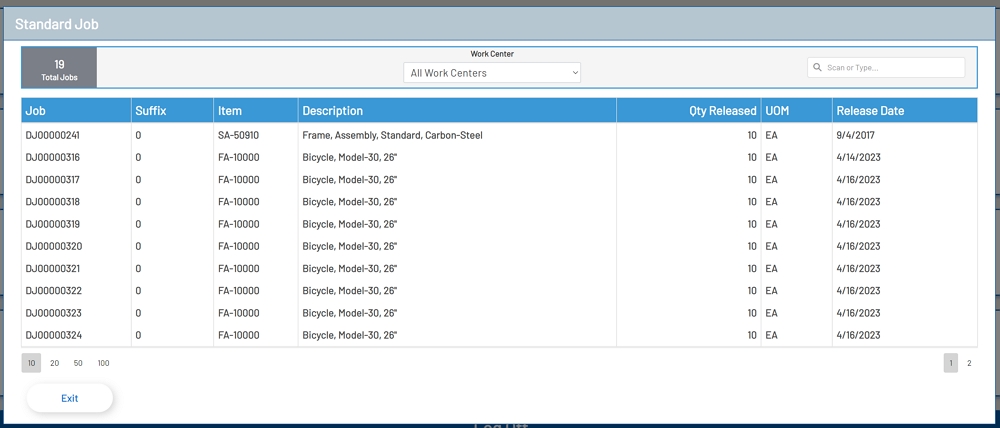The height and width of the screenshot is (428, 1000).
Task: Go to page 2 of results
Action: click(x=968, y=363)
